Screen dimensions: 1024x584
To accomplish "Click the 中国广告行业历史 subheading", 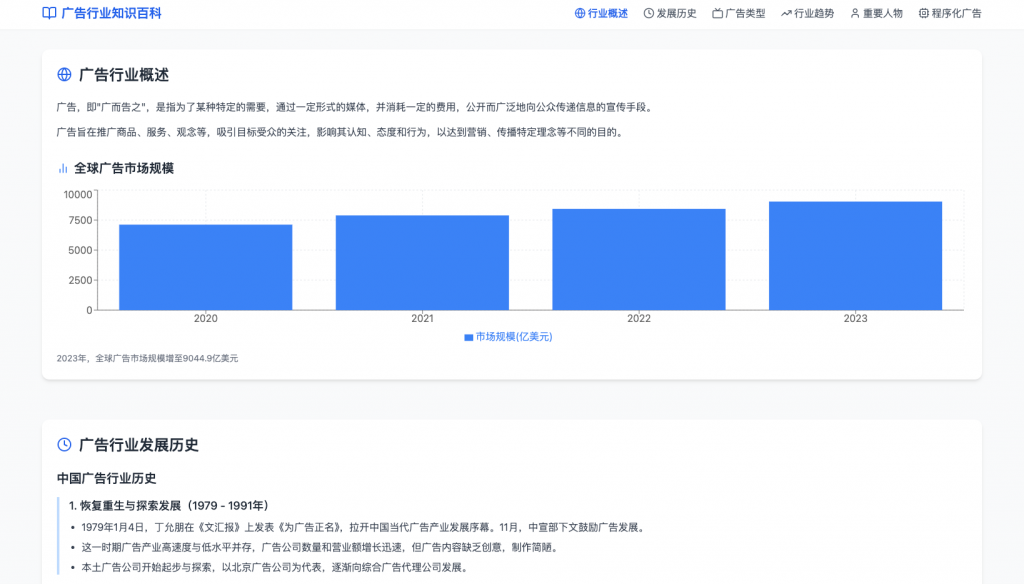I will [x=106, y=478].
